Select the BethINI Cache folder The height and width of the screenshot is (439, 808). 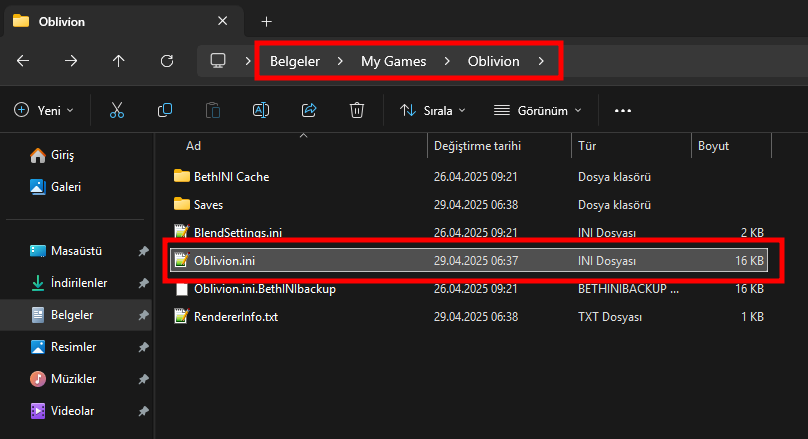click(x=469, y=177)
